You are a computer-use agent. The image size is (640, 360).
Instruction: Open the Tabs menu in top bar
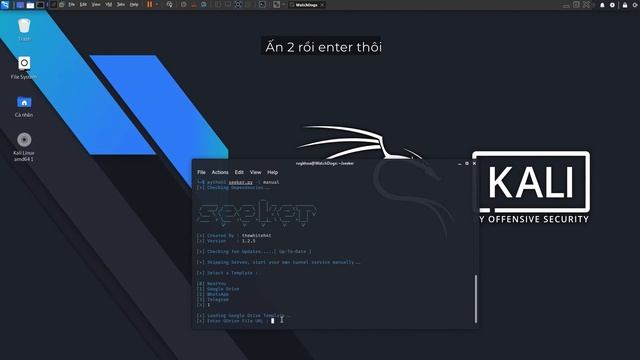click(x=121, y=4)
